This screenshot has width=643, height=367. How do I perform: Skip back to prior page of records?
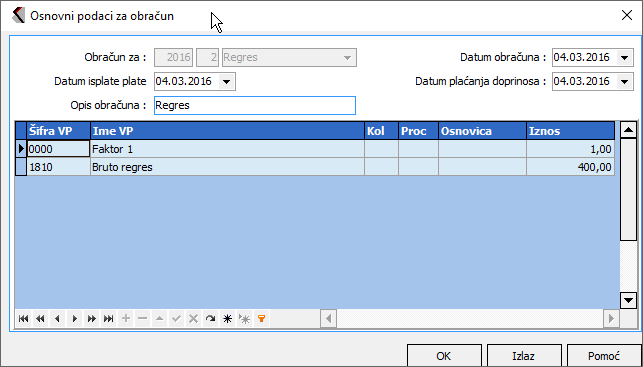pos(40,319)
